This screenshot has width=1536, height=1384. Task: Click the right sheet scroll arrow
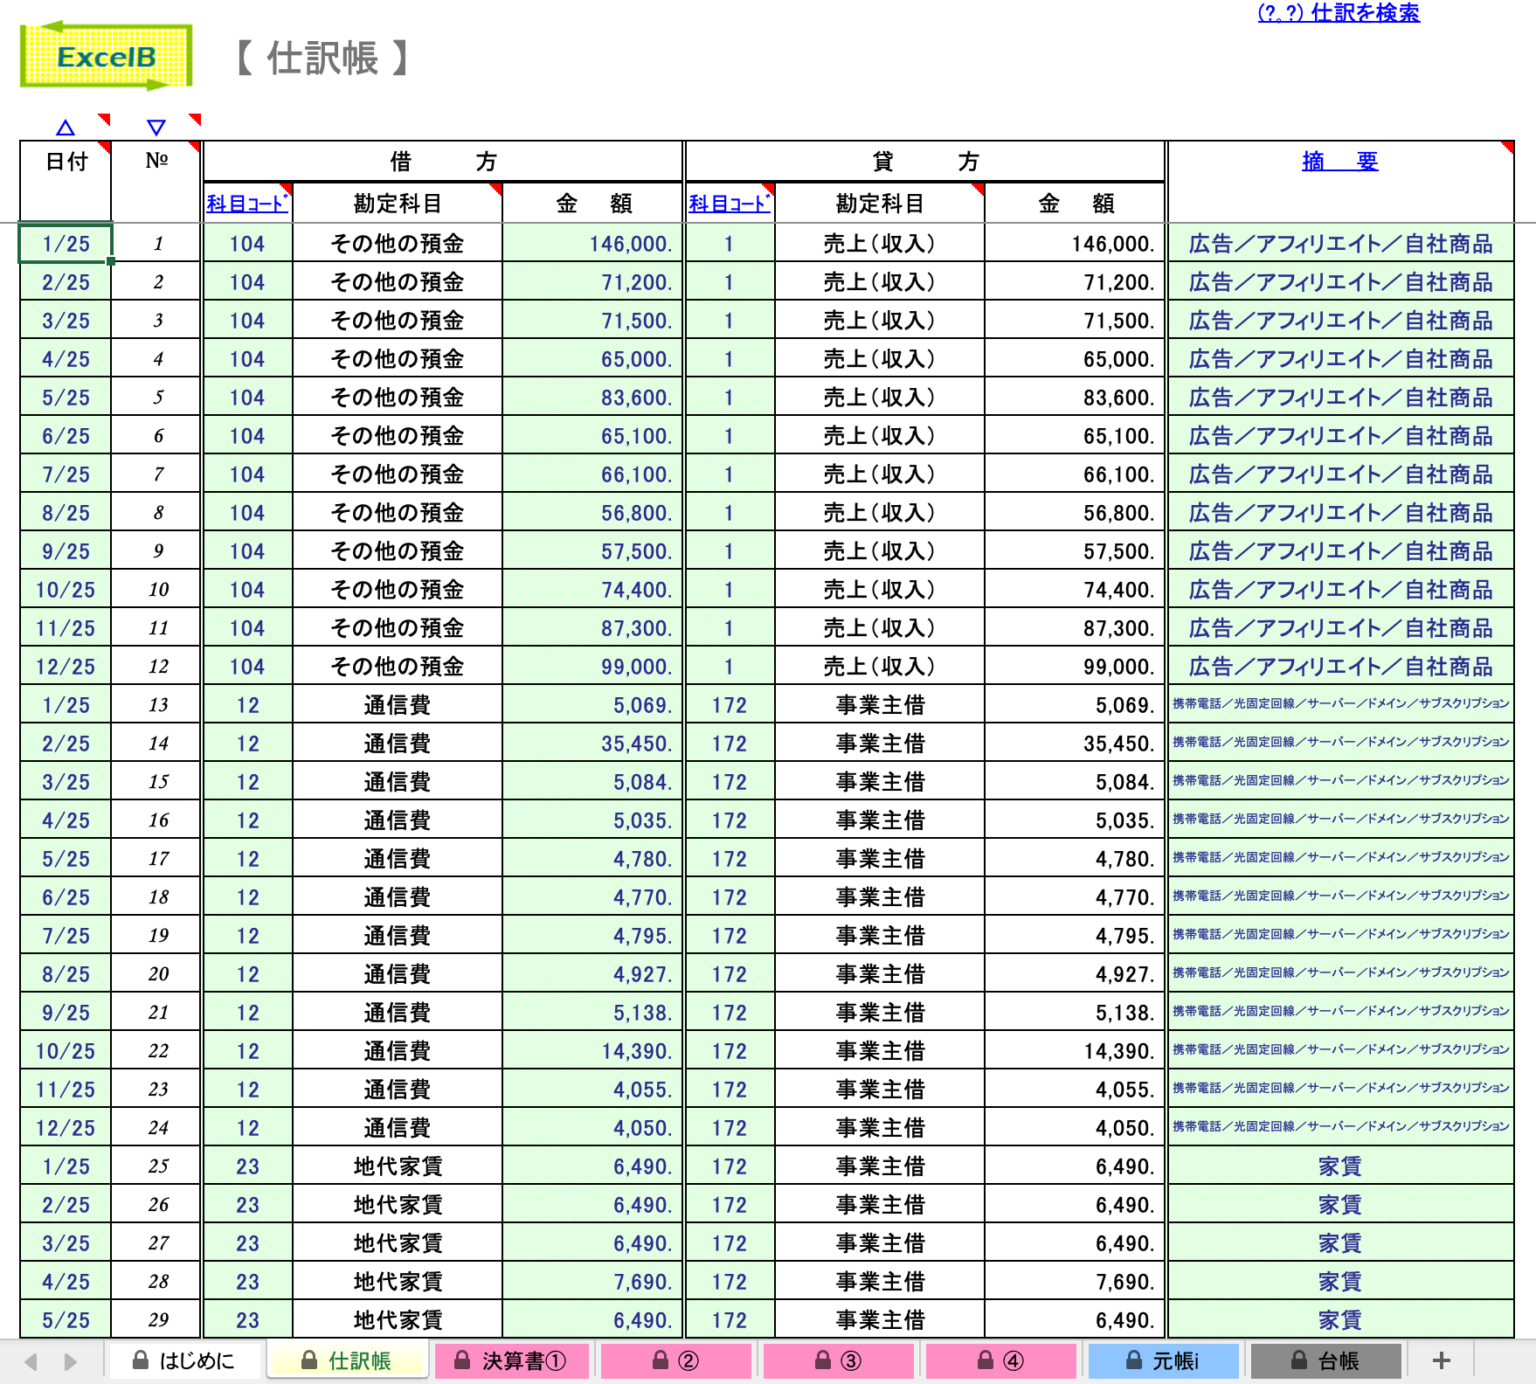(70, 1360)
